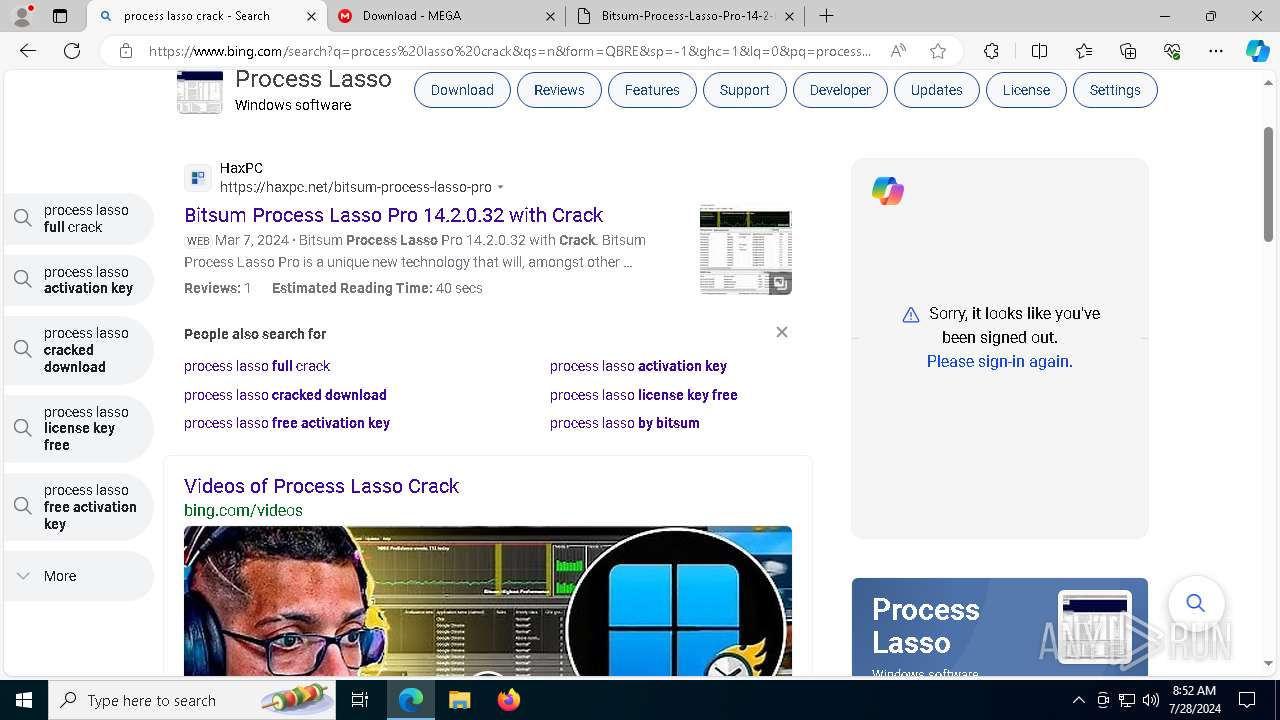Image resolution: width=1280 pixels, height=720 pixels.
Task: Open bing.com/videos link
Action: (243, 510)
